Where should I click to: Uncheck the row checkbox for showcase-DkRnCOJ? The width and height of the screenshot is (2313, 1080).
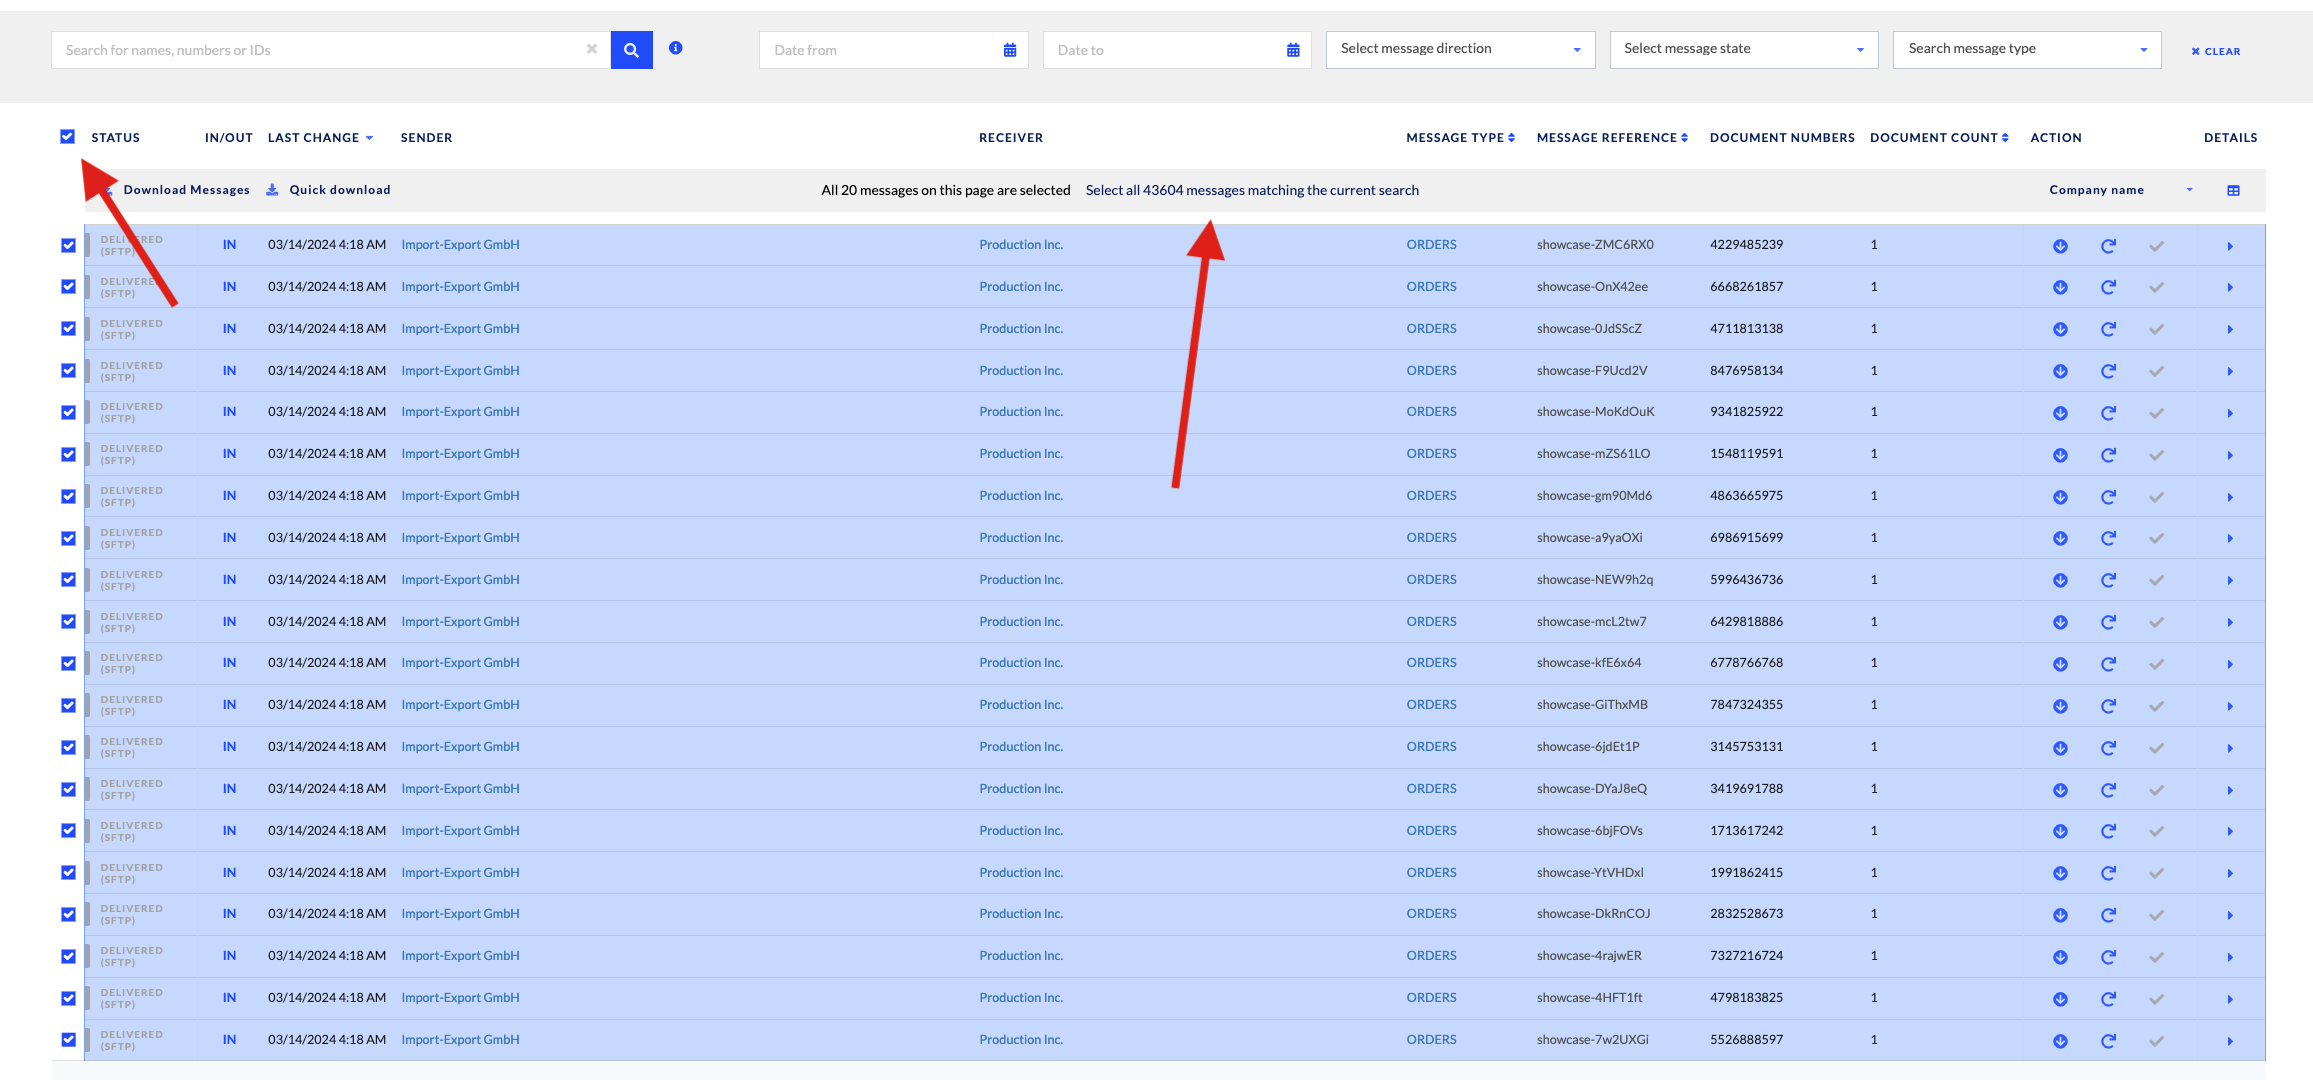click(68, 914)
